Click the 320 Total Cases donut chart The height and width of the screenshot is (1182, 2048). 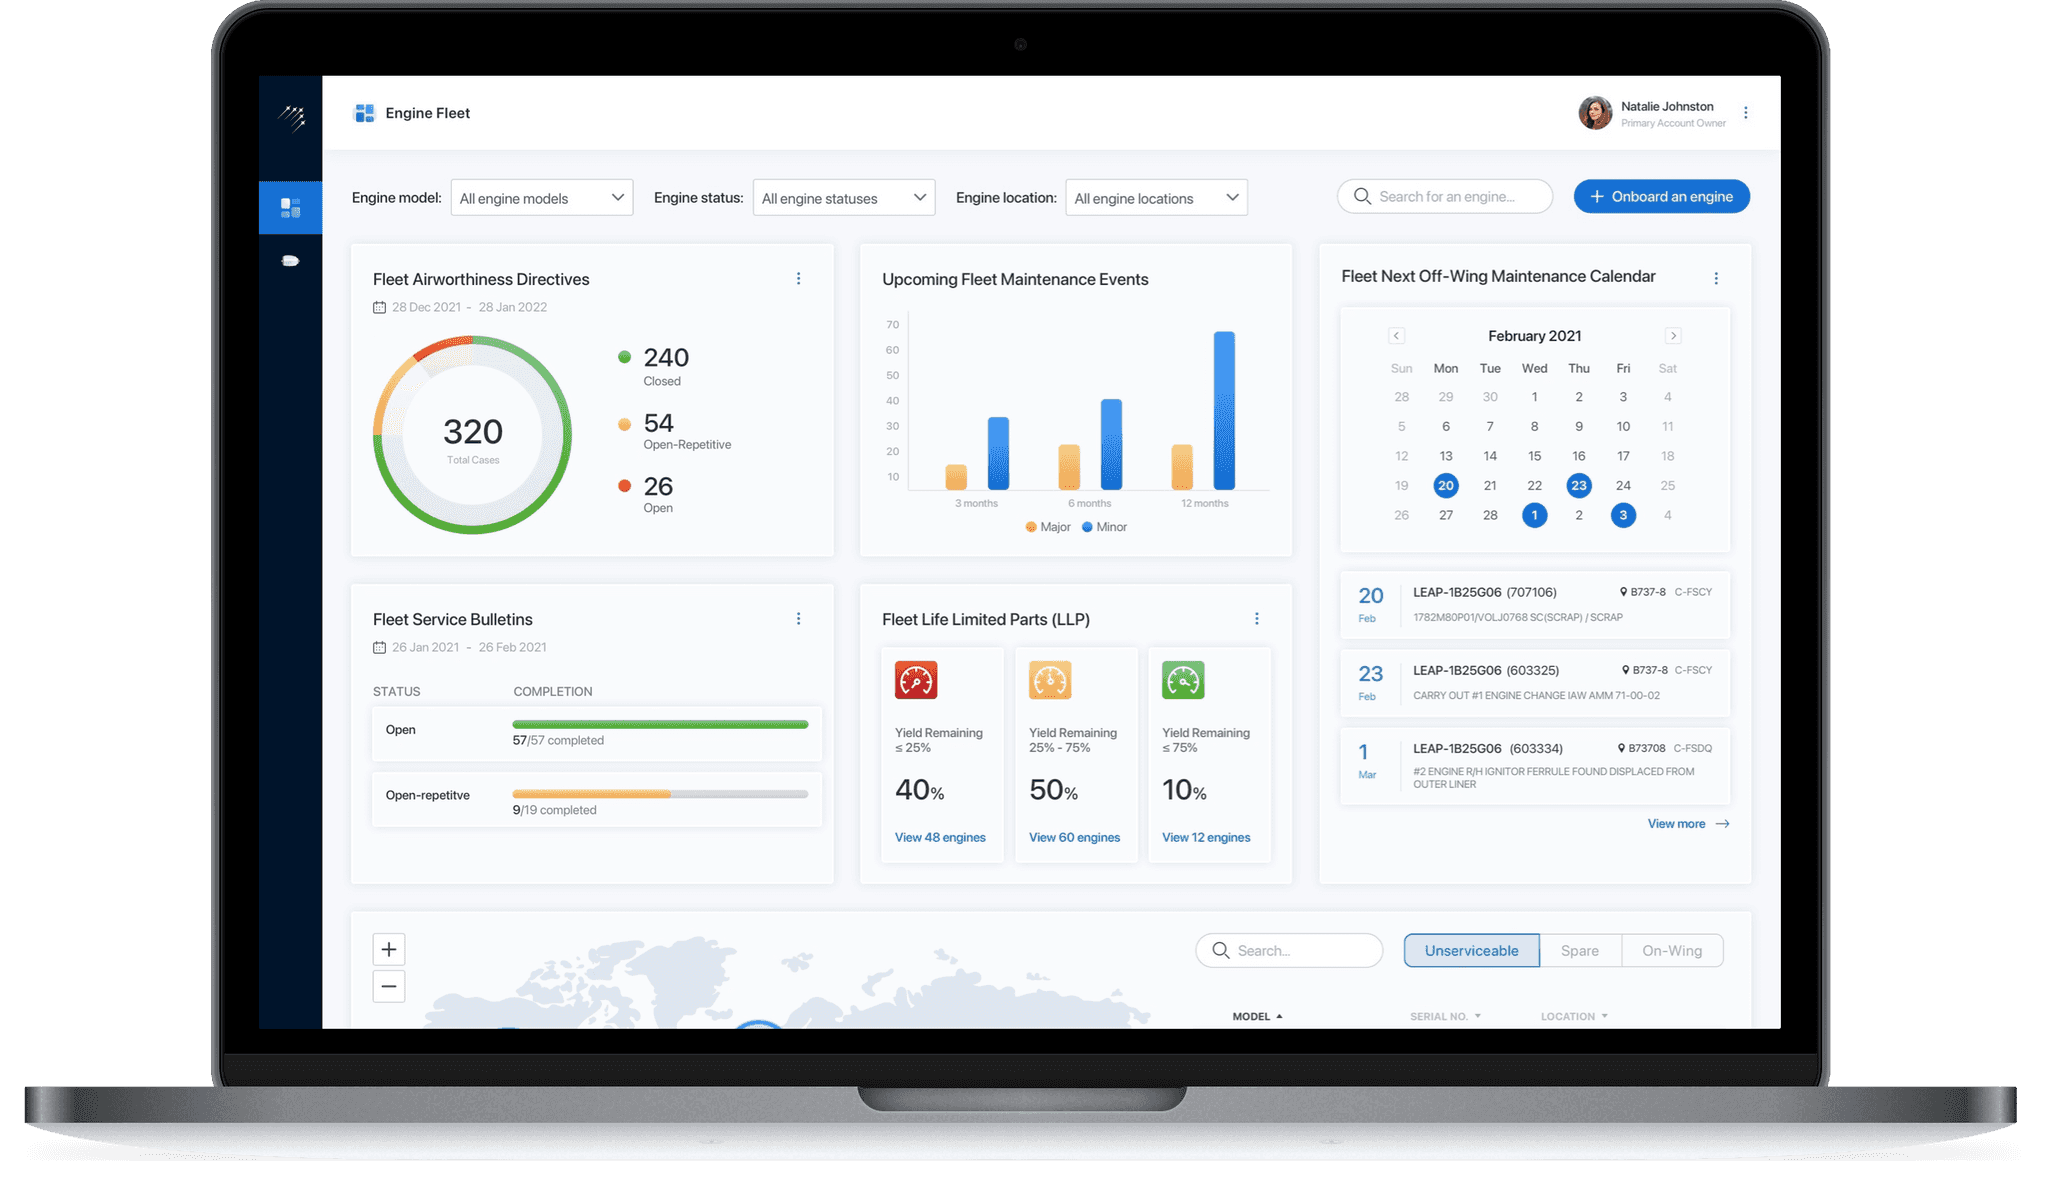472,435
